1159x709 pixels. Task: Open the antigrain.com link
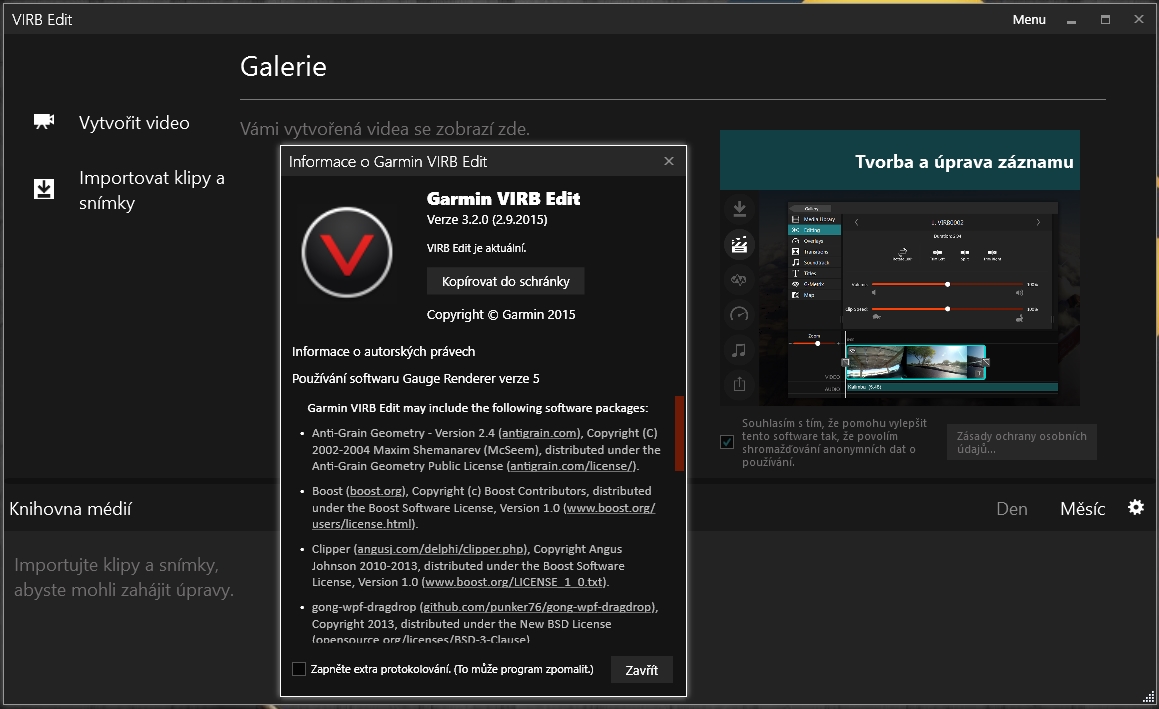pos(540,433)
